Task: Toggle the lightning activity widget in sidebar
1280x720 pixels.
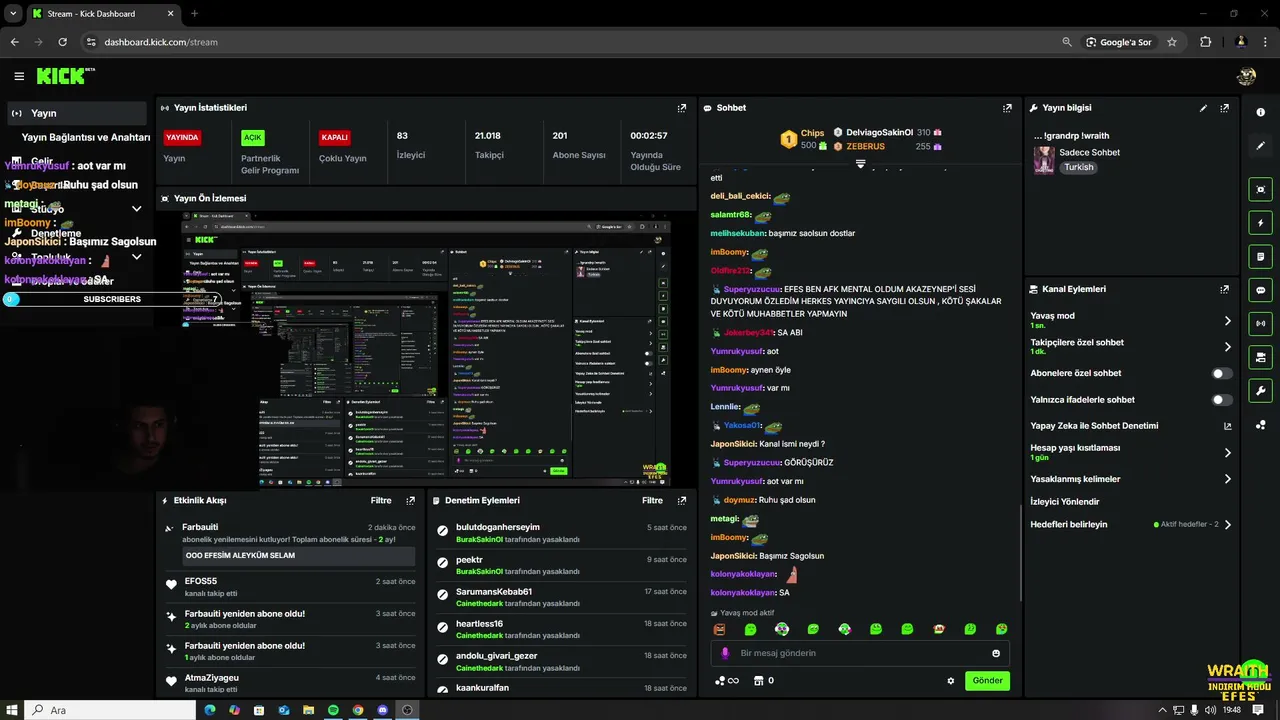Action: click(1260, 223)
